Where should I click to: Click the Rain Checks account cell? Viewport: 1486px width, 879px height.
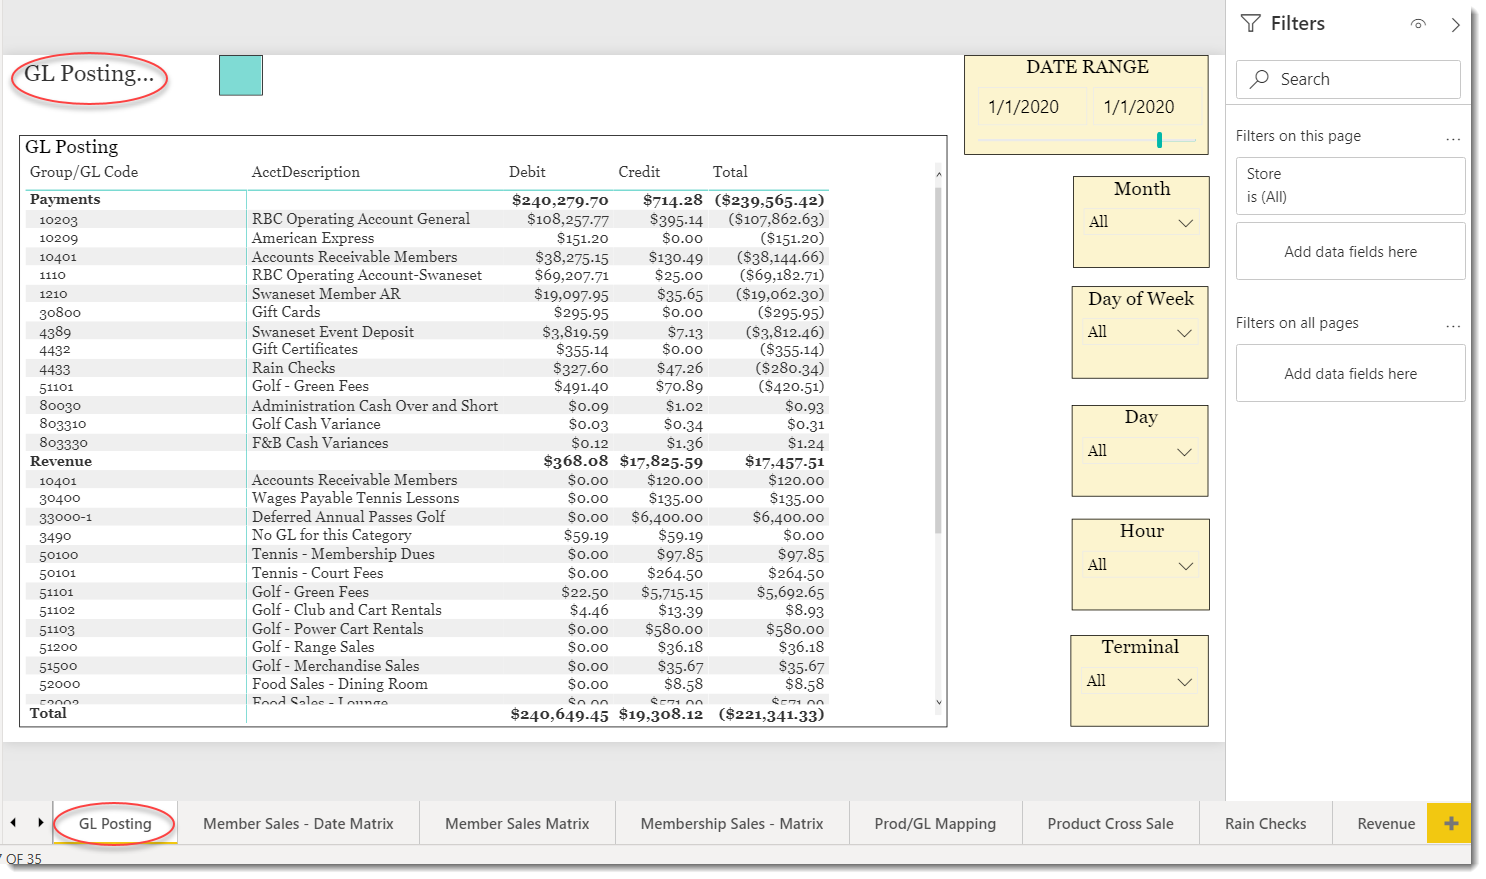pyautogui.click(x=293, y=368)
